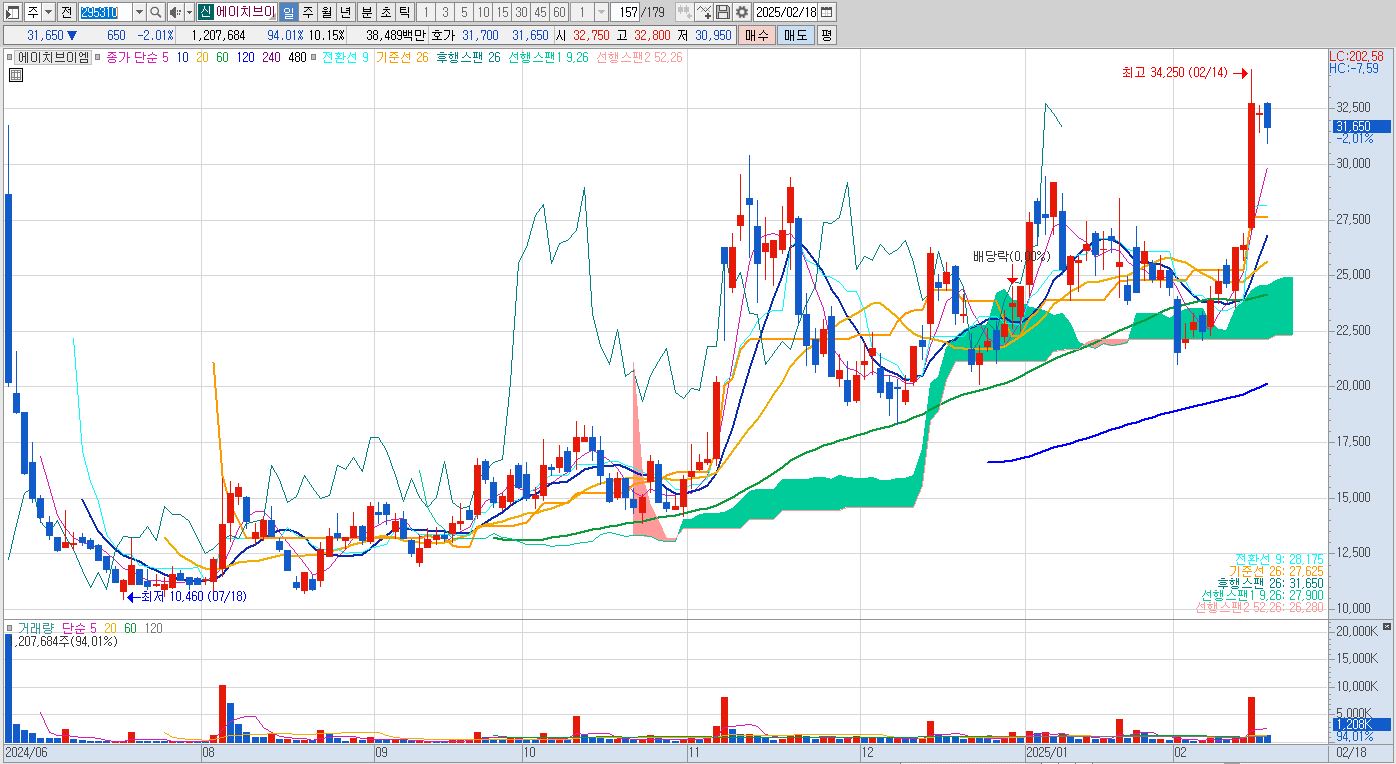The image size is (1396, 764).
Task: Click the stock code input field 295310
Action: [x=104, y=12]
